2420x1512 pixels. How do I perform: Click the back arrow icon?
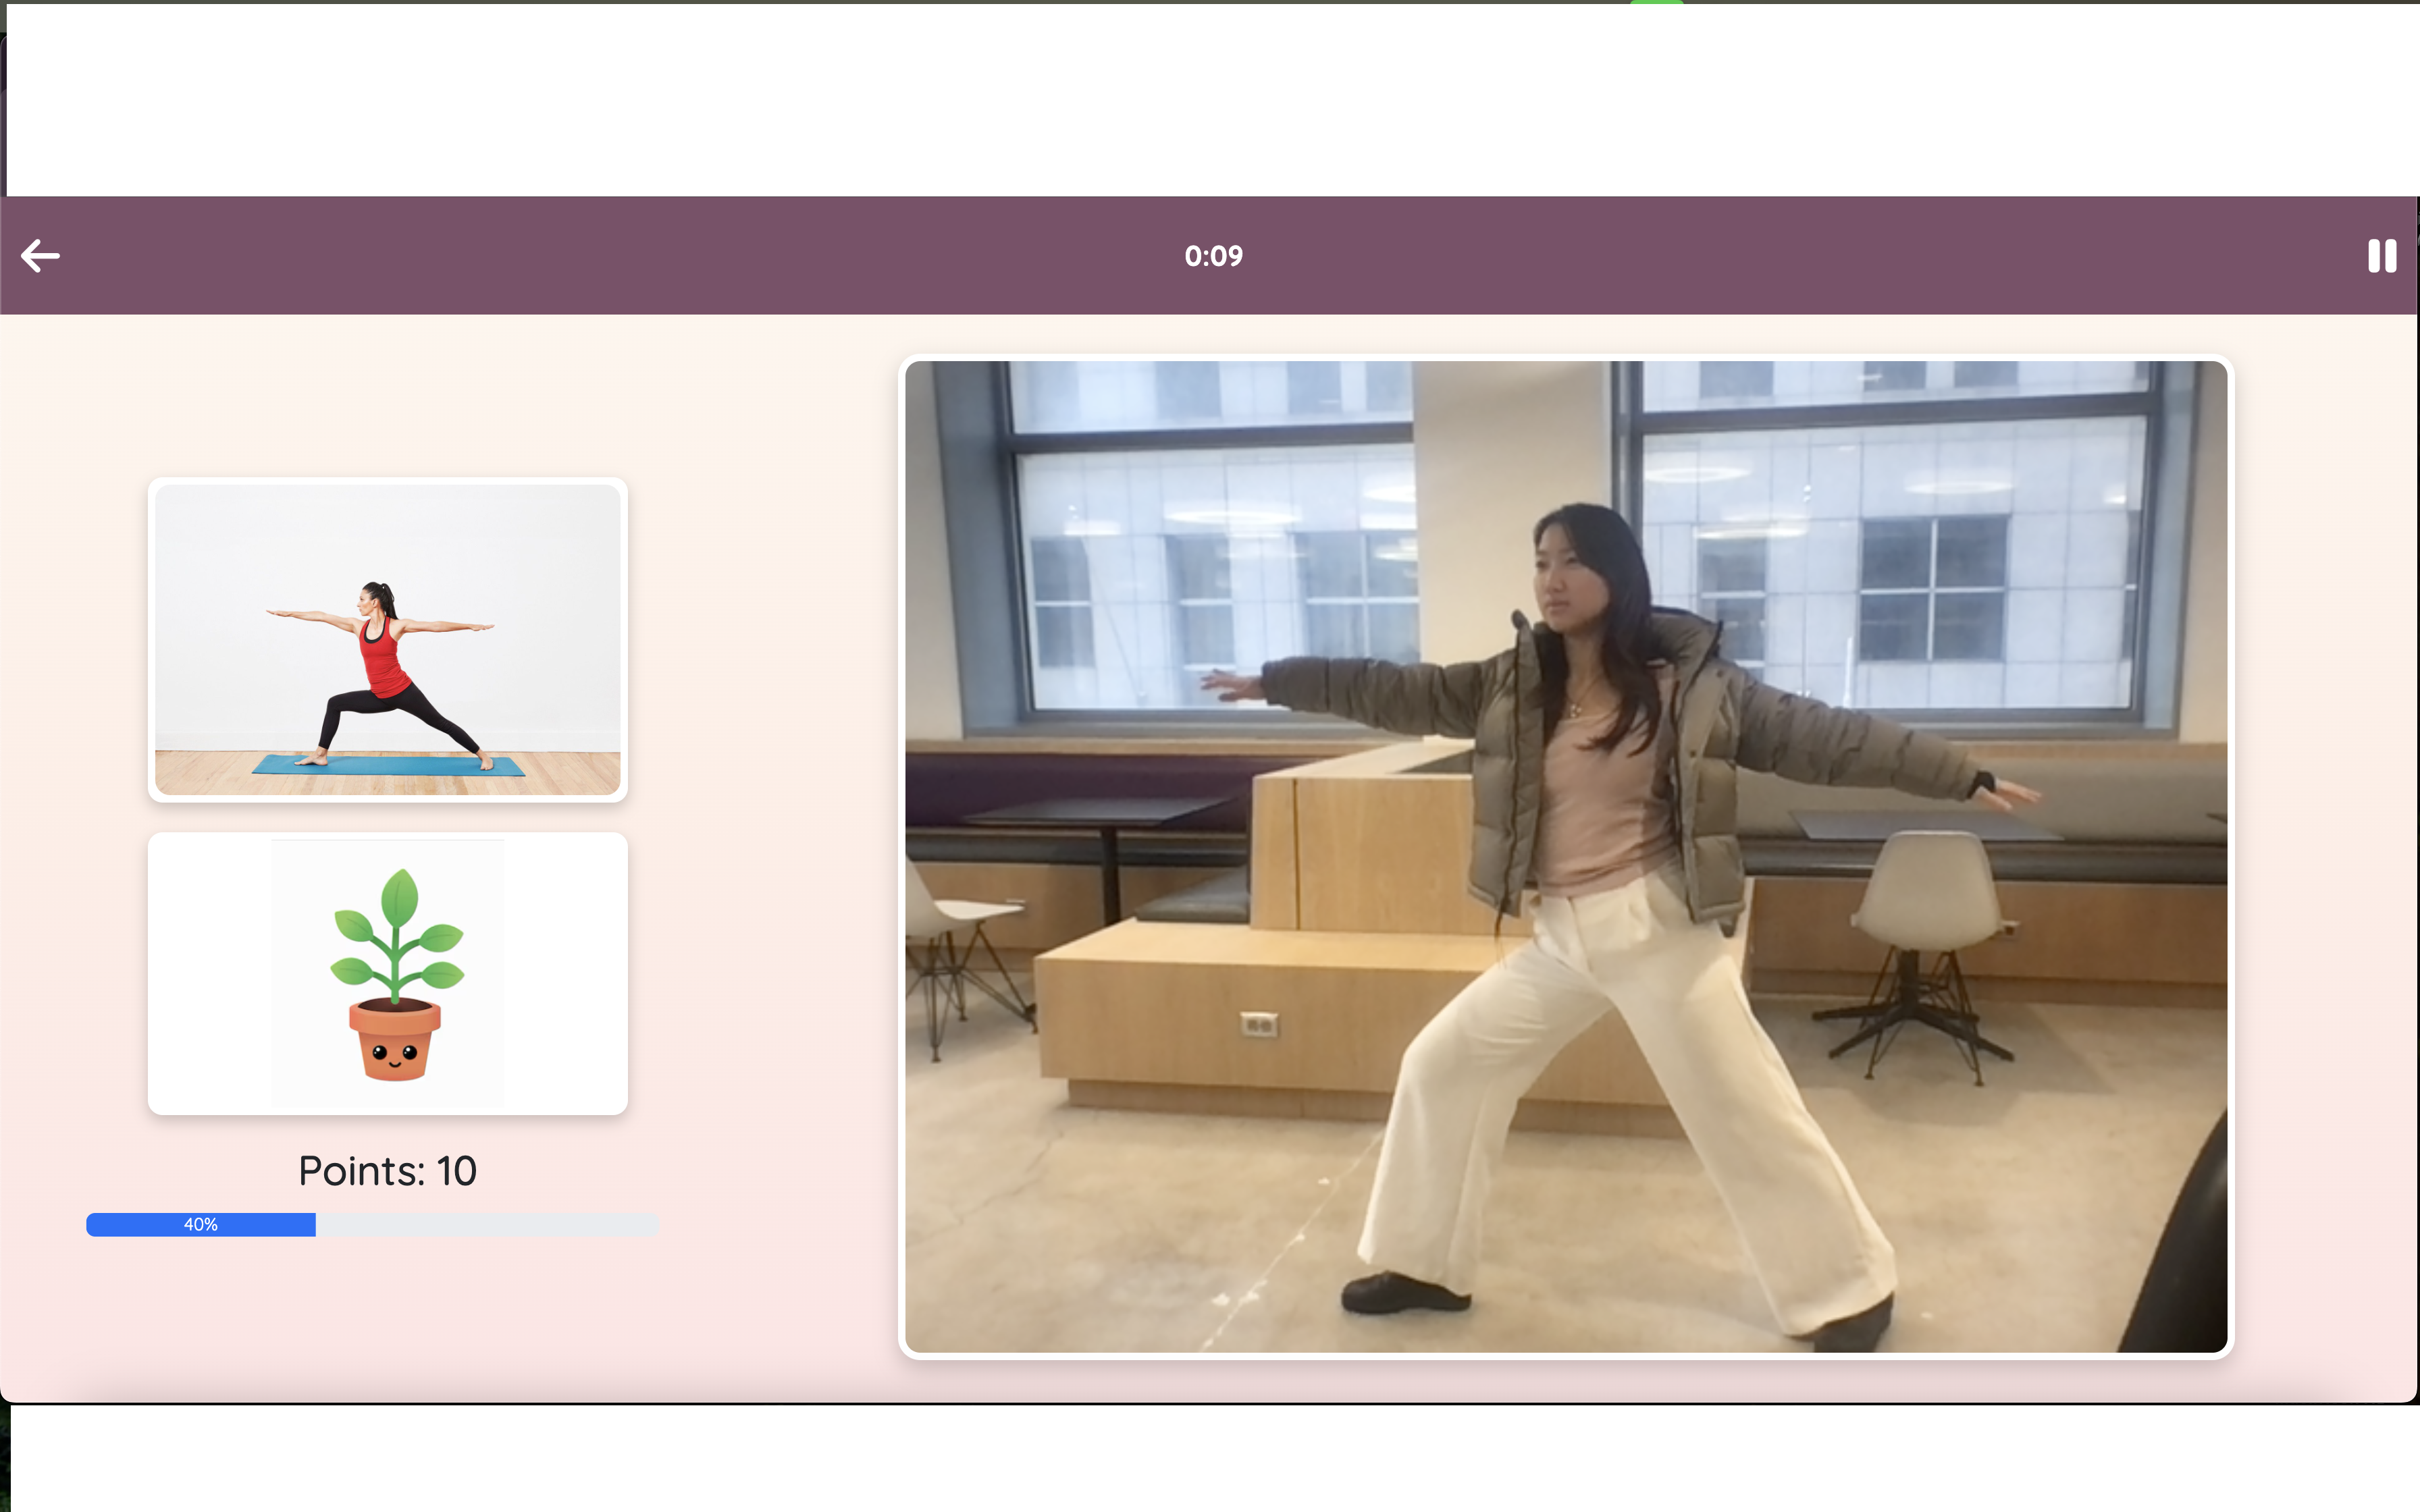40,256
